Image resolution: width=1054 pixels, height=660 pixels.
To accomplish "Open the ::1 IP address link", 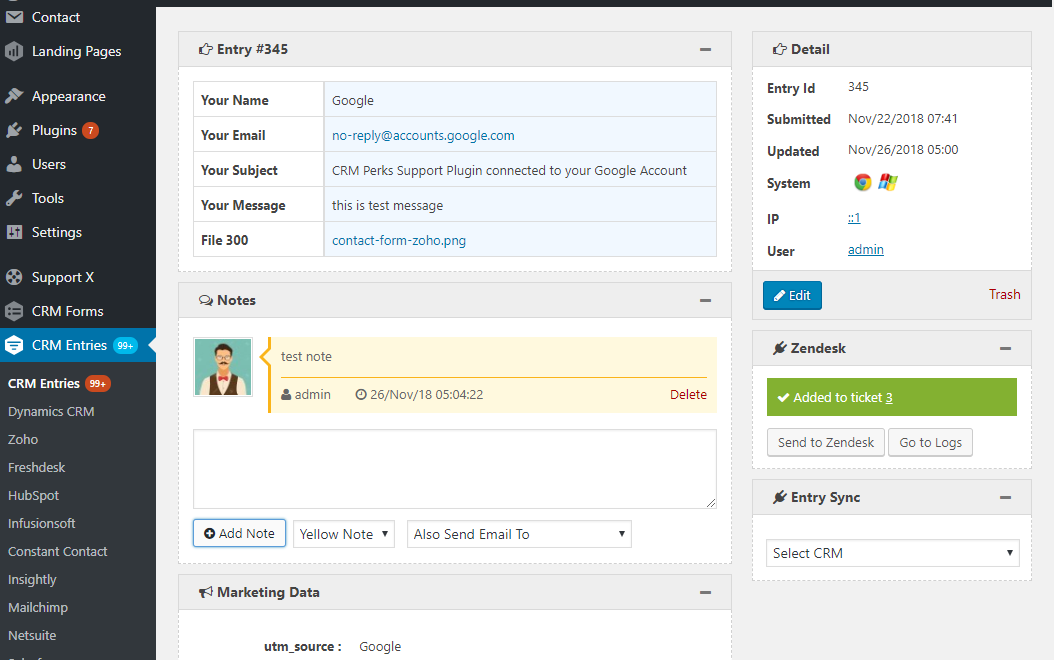I will [x=854, y=218].
